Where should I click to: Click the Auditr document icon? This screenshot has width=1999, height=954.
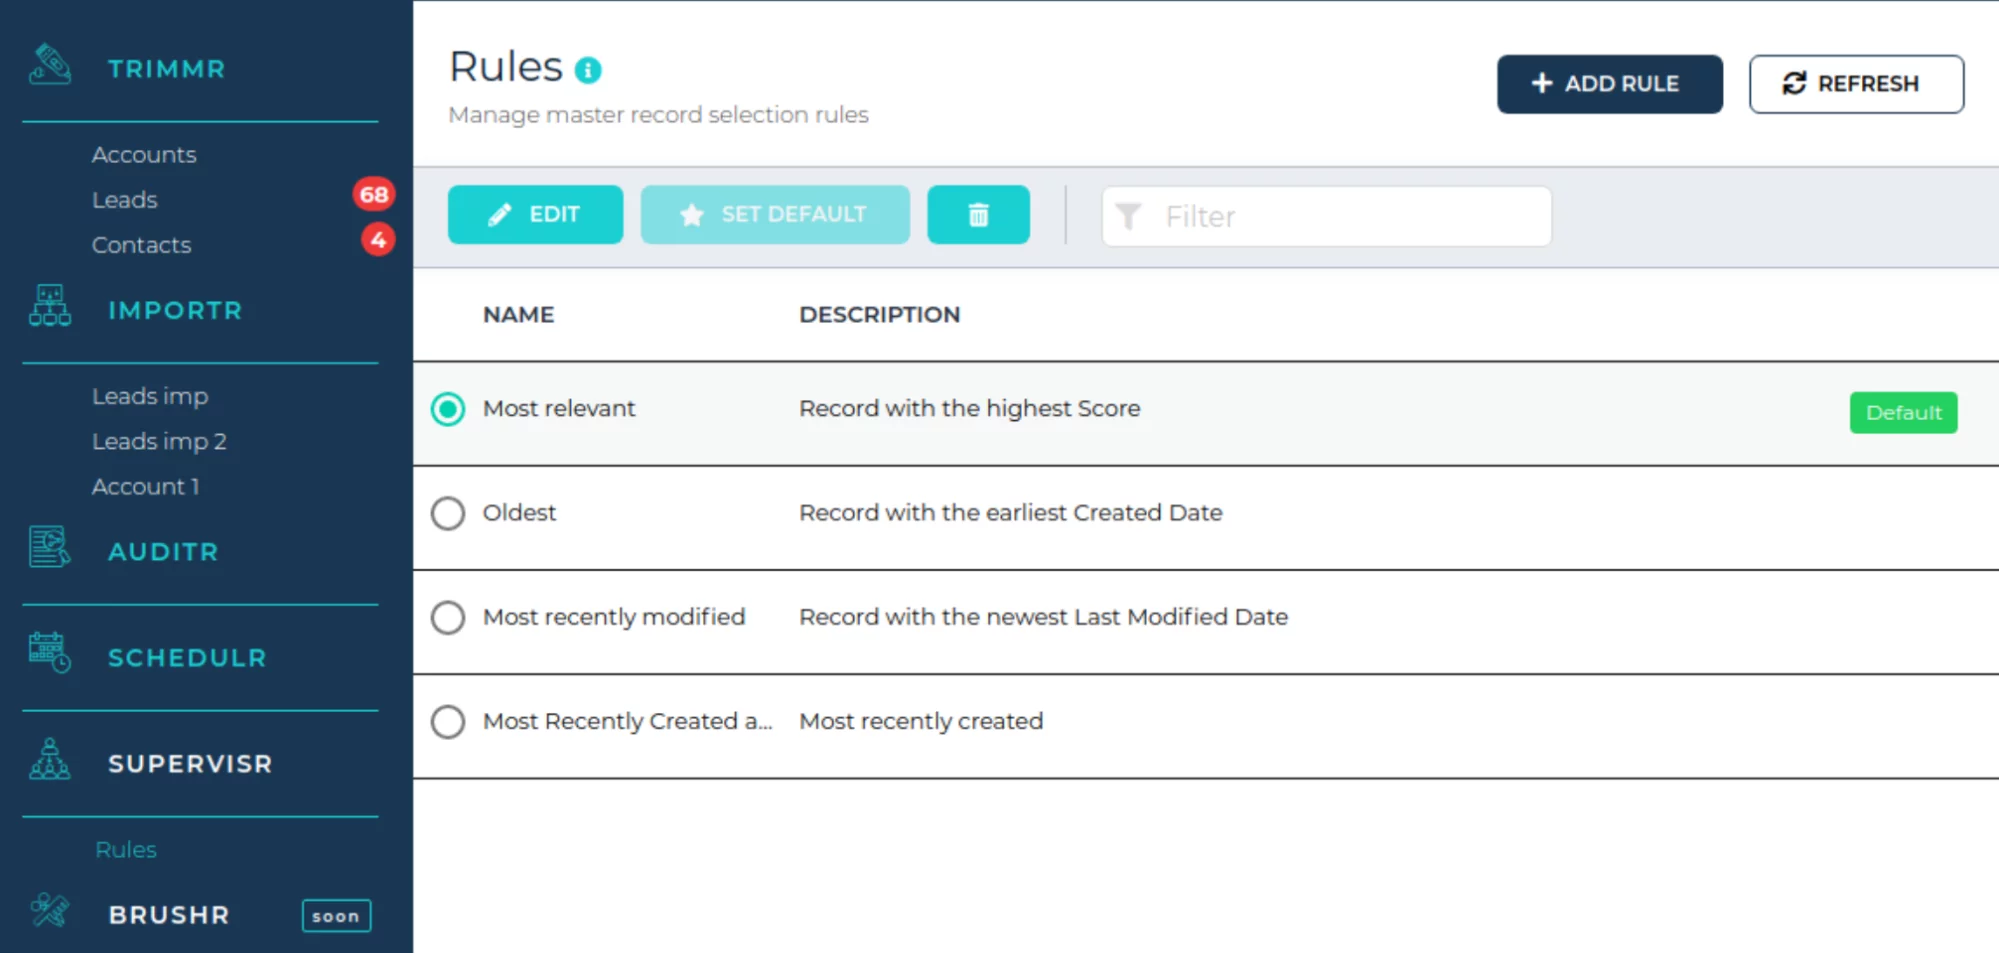(x=50, y=547)
